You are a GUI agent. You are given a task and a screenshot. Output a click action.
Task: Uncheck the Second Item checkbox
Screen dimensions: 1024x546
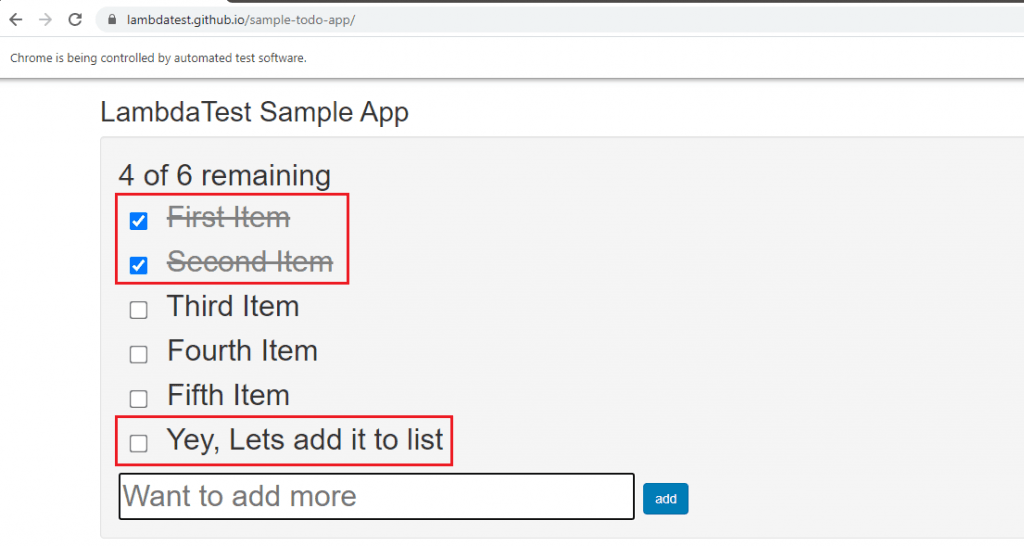(139, 265)
